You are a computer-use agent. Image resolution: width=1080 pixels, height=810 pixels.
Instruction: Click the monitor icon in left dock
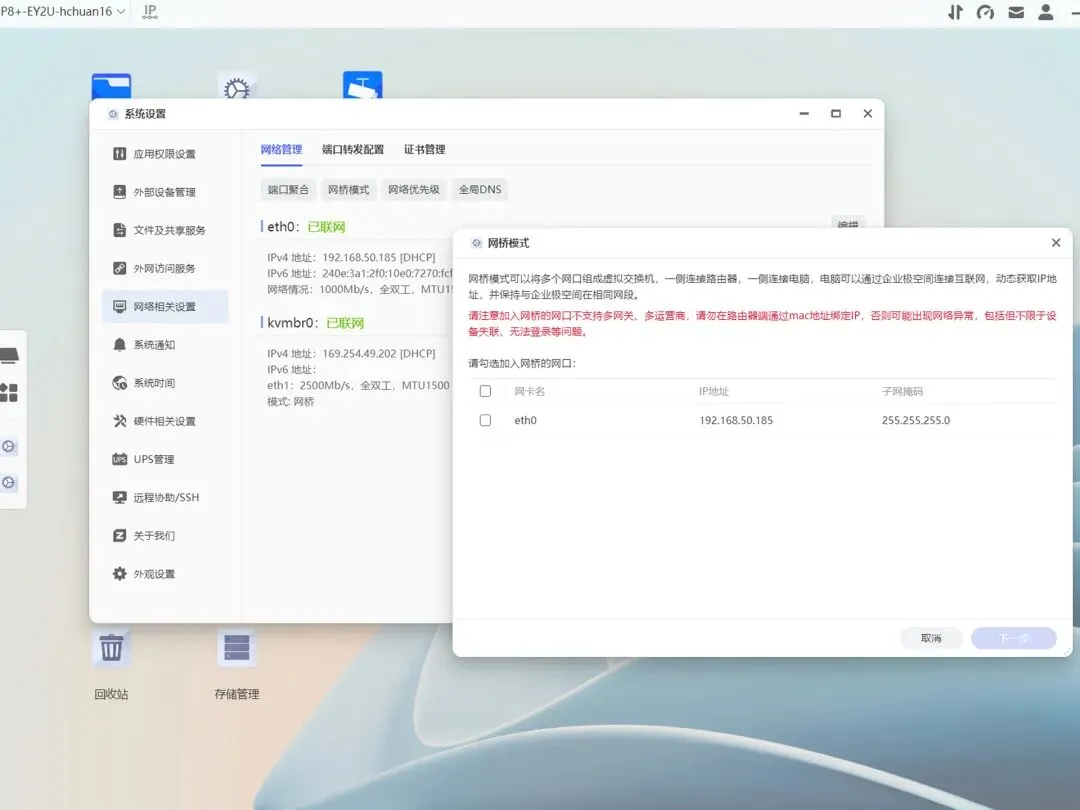9,356
